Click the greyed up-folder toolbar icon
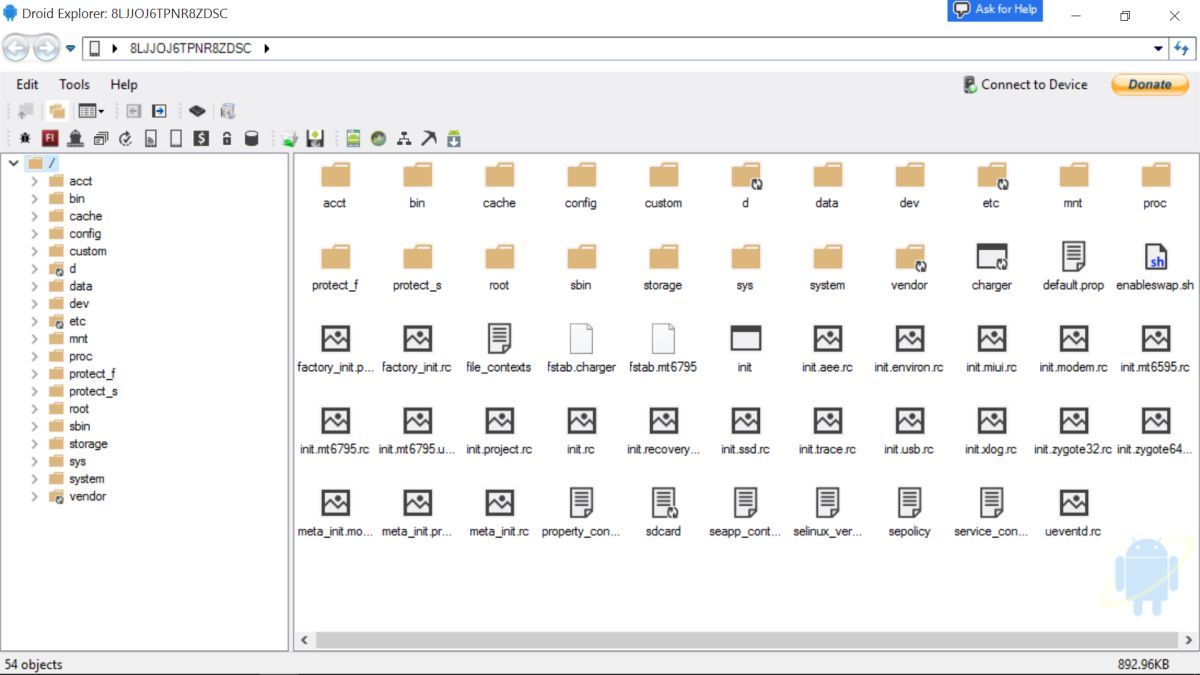The height and width of the screenshot is (675, 1200). point(26,111)
